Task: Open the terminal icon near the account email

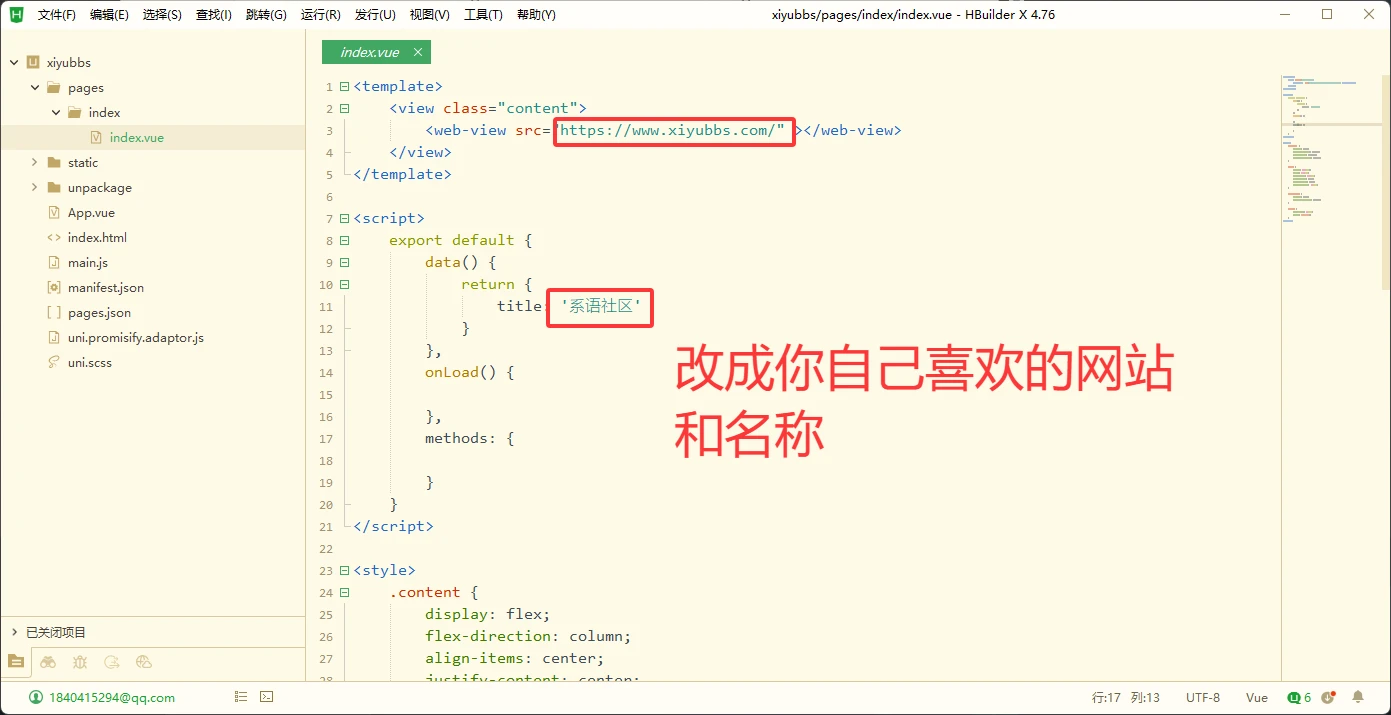Action: 265,696
